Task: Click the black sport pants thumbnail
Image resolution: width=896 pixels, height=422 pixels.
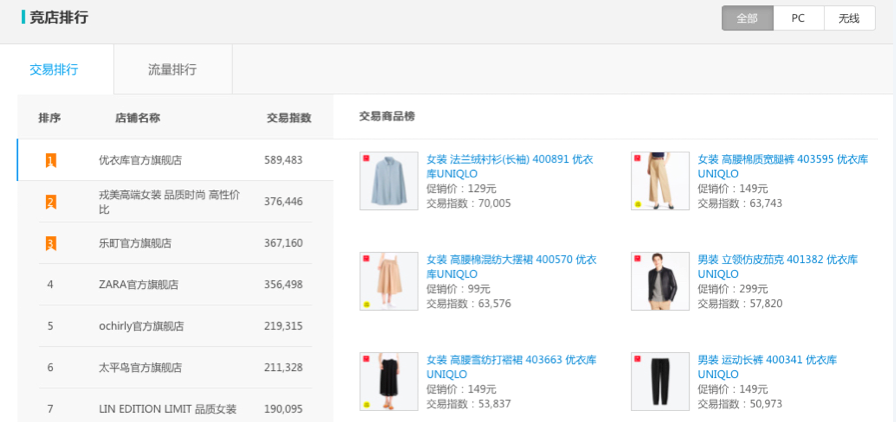Action: click(660, 381)
